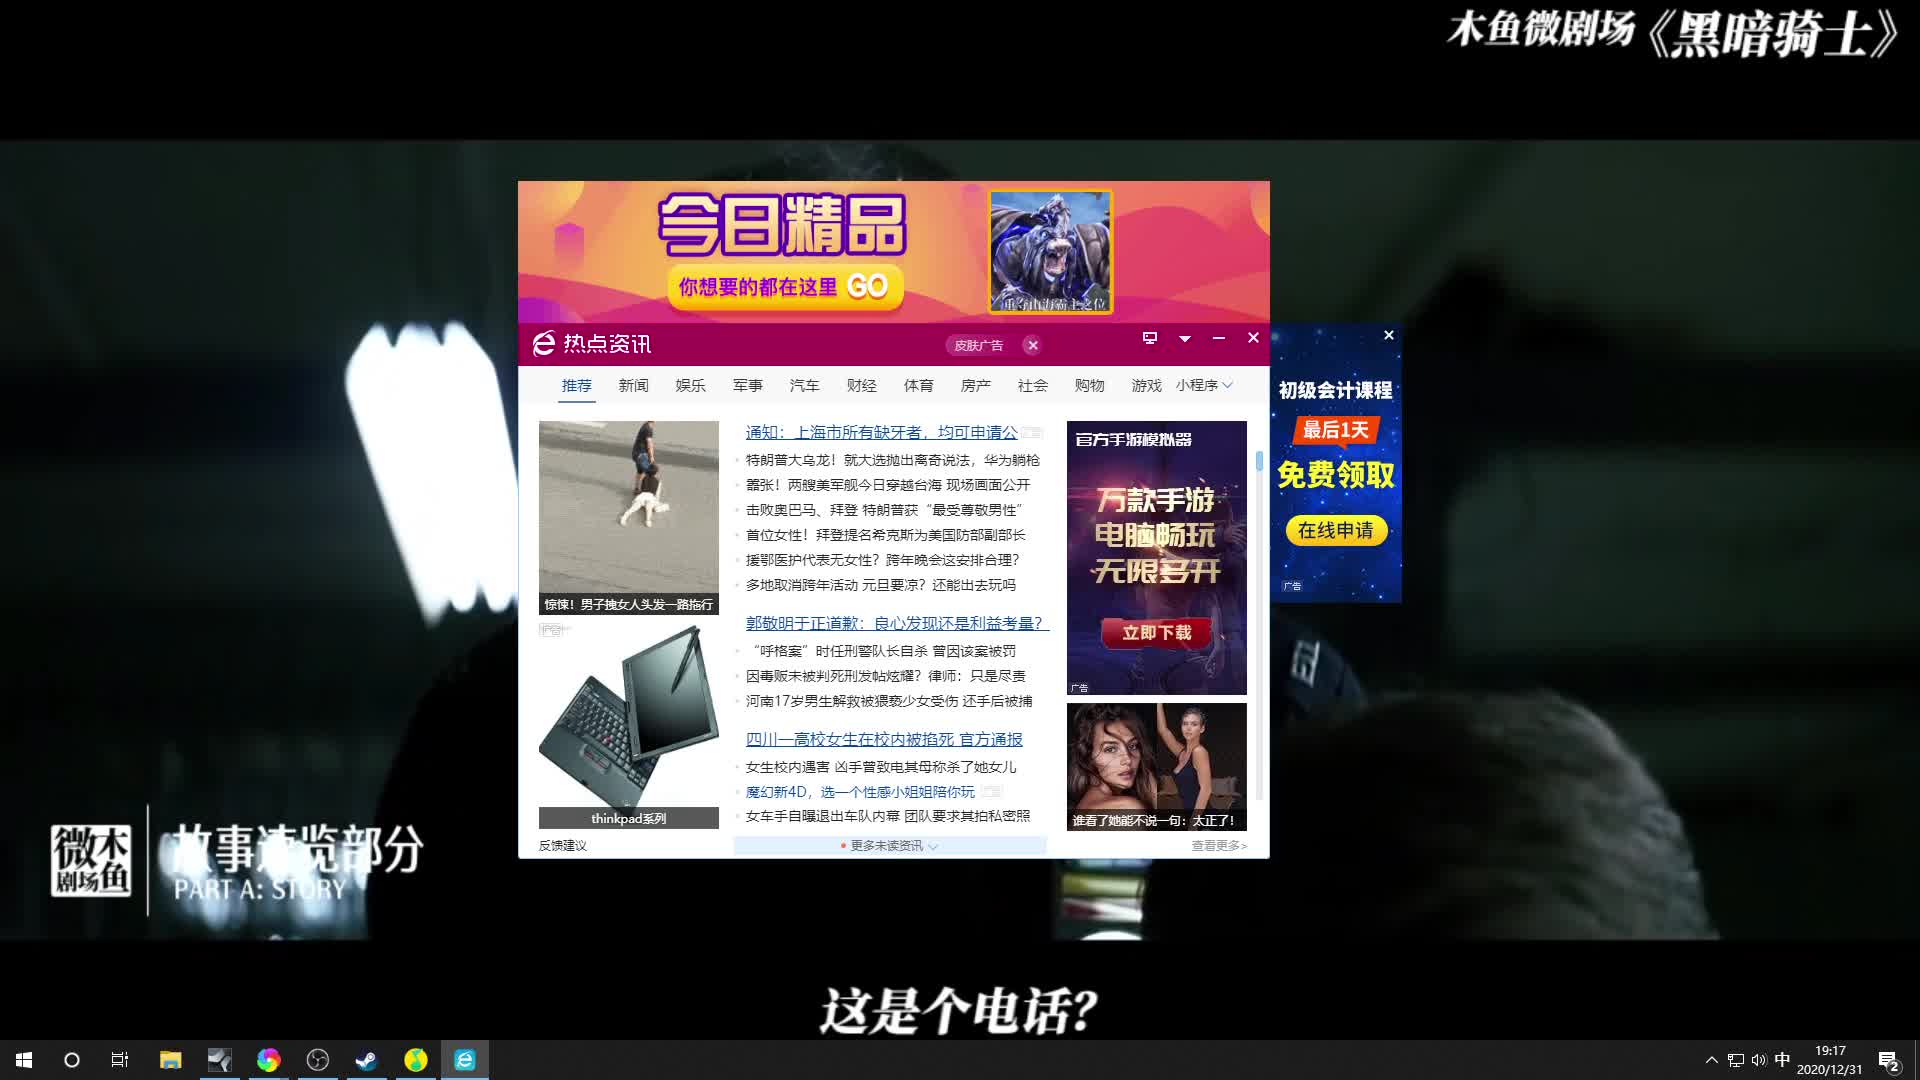Open the 热点资讯 IE logo icon

coord(543,344)
